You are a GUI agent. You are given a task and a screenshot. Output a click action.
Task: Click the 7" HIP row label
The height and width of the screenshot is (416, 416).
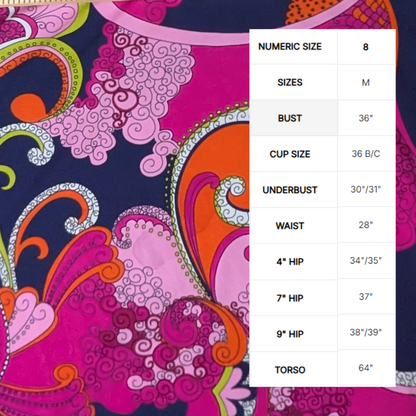pyautogui.click(x=290, y=298)
